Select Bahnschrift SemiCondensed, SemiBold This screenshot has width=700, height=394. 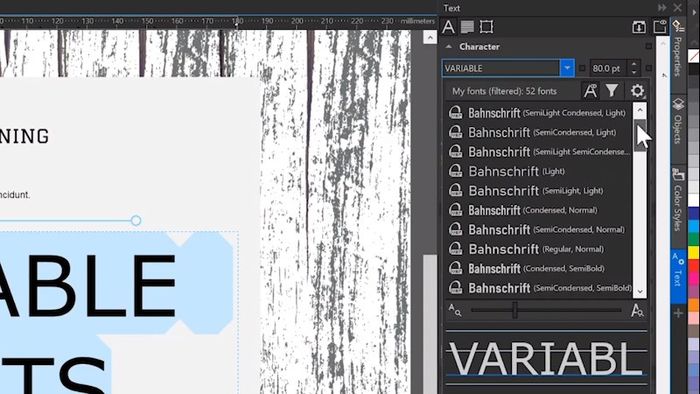[x=539, y=288]
